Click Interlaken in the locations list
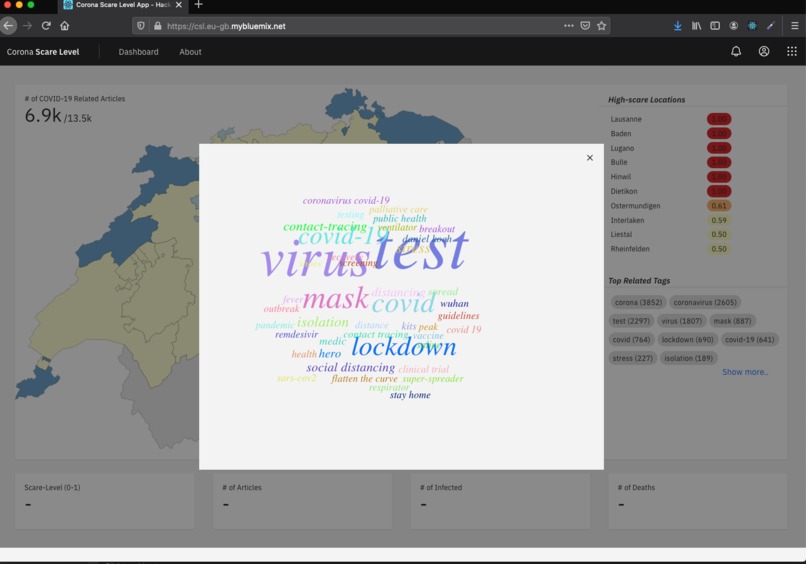 pos(627,220)
